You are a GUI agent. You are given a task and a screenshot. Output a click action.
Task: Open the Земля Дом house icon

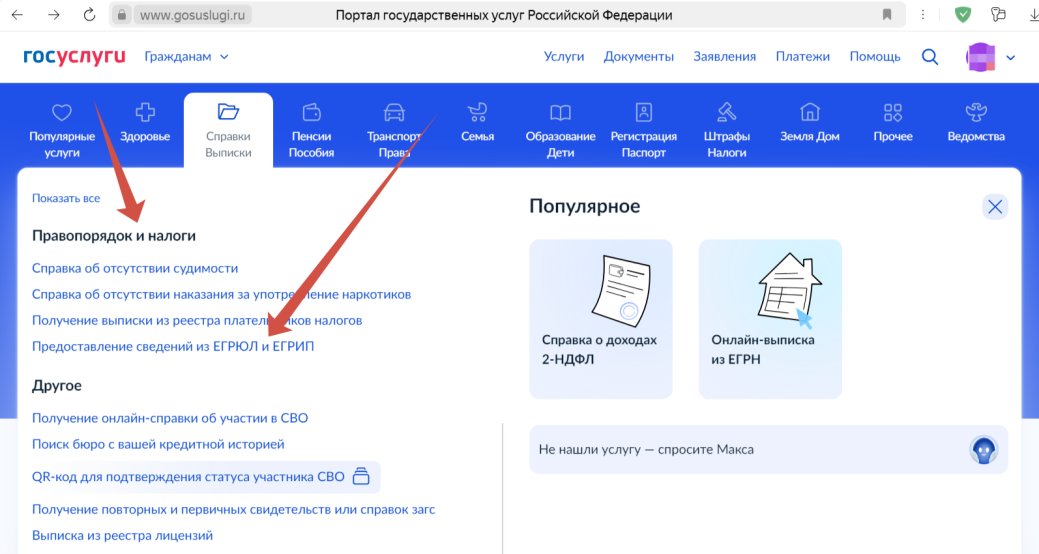pyautogui.click(x=809, y=113)
